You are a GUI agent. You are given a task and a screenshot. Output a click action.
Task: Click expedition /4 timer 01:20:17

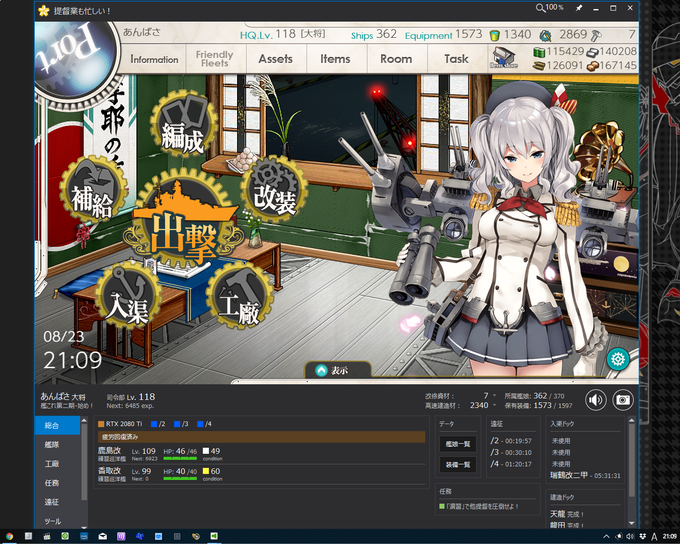[511, 464]
